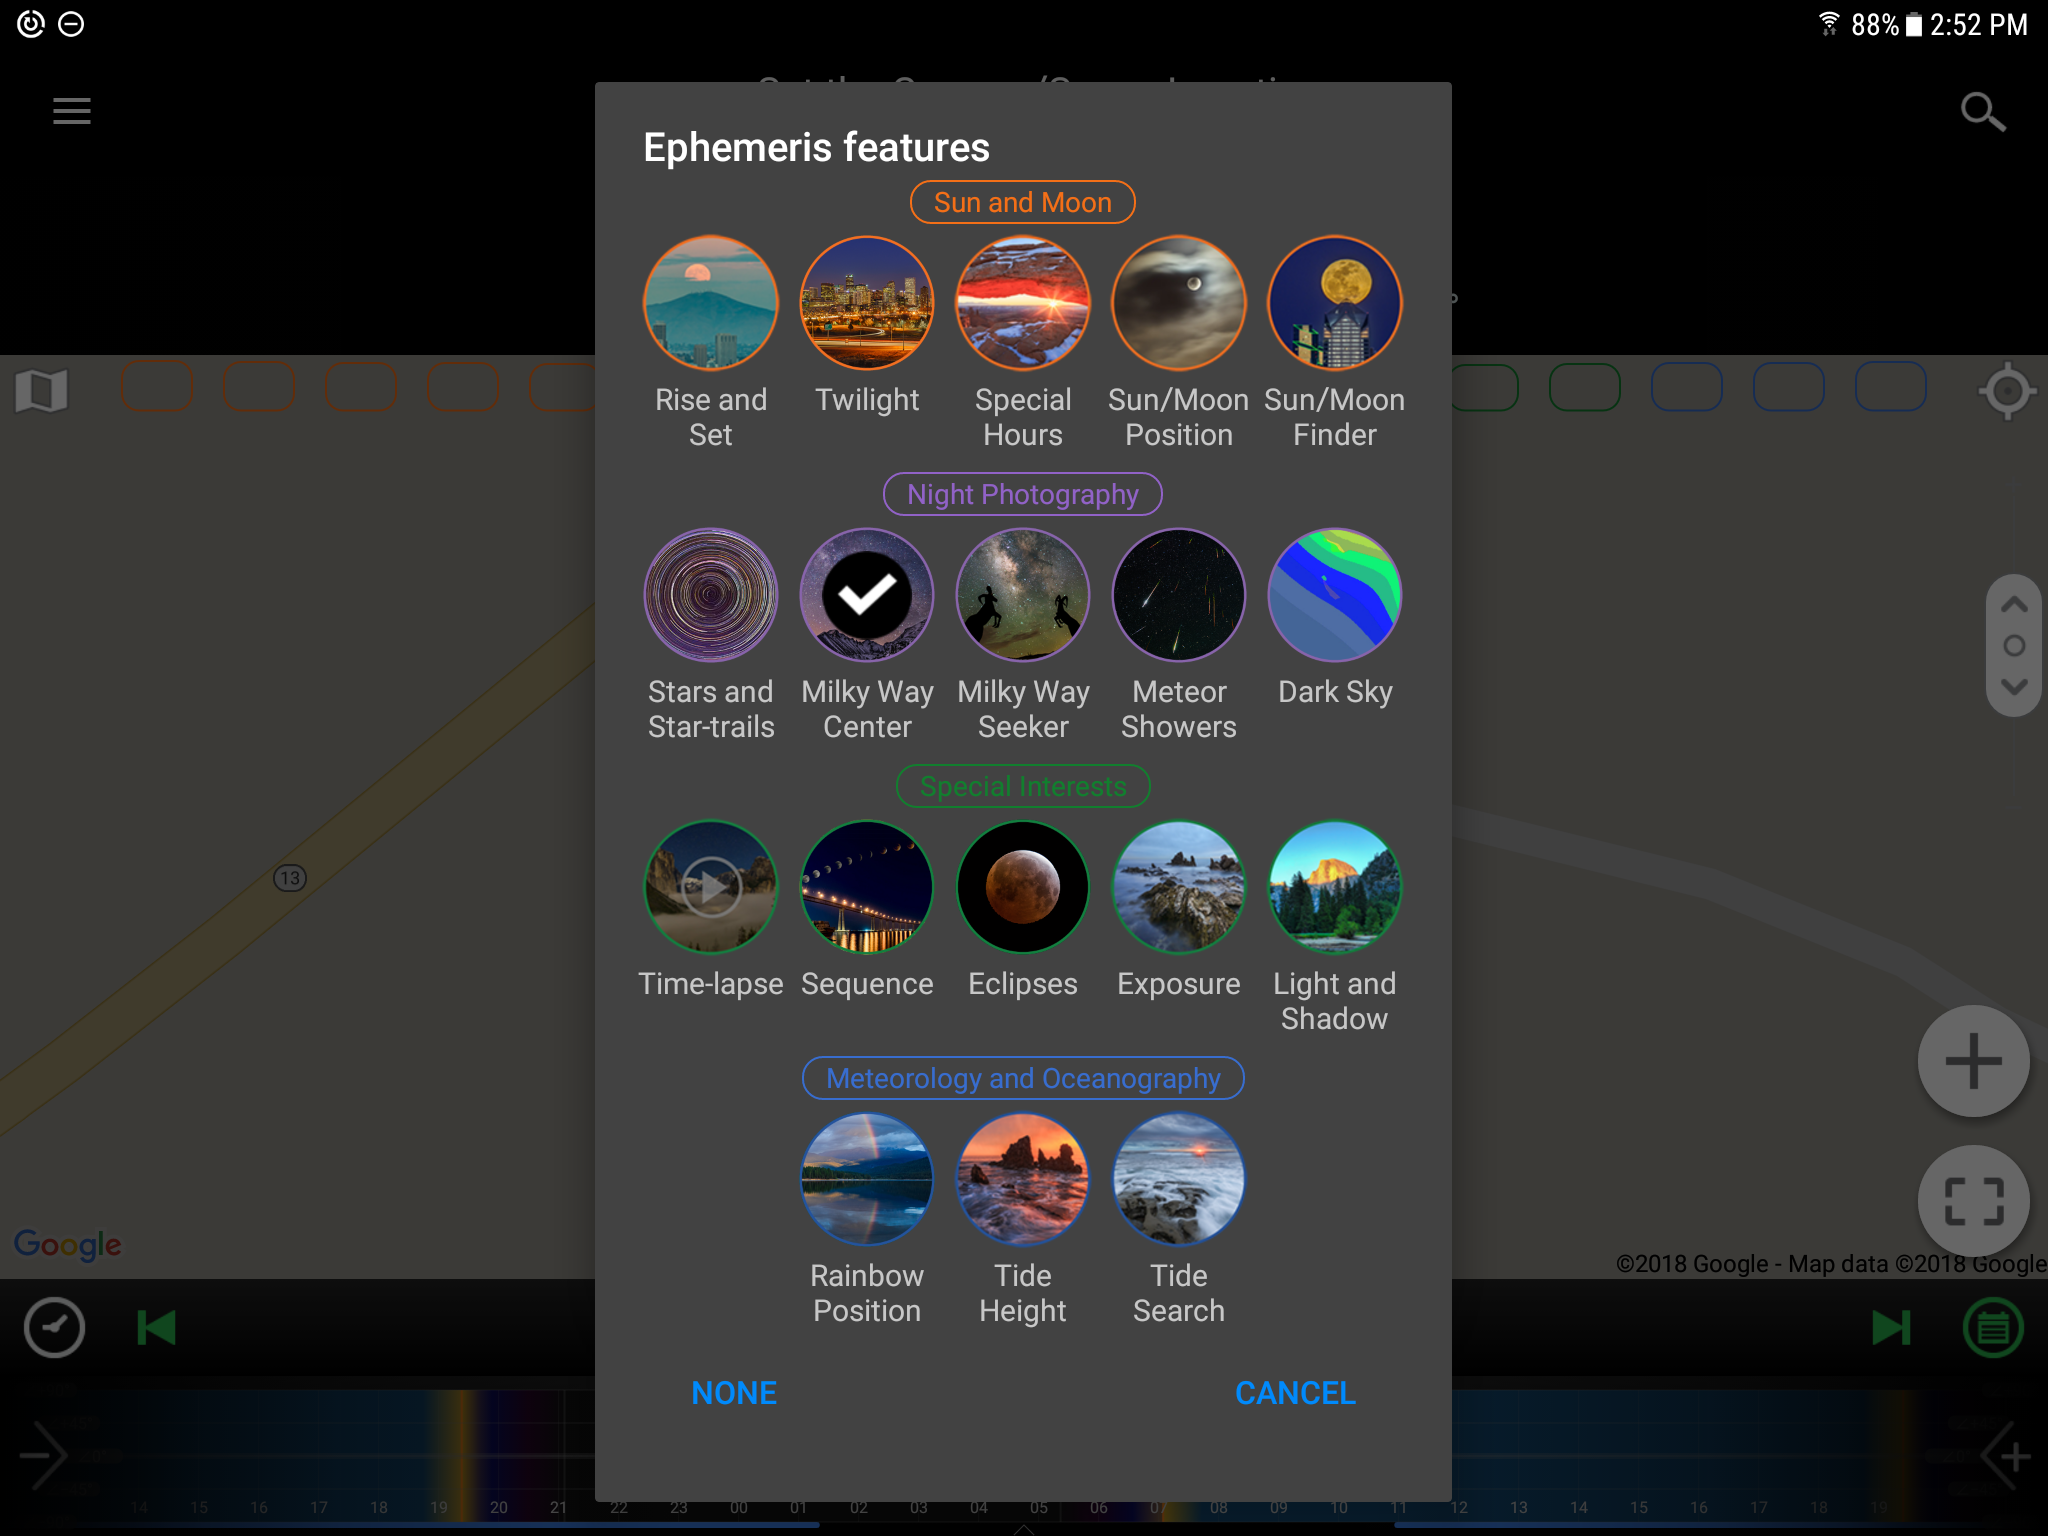Image resolution: width=2048 pixels, height=1536 pixels.
Task: Open the search magnifier icon
Action: click(x=1983, y=112)
